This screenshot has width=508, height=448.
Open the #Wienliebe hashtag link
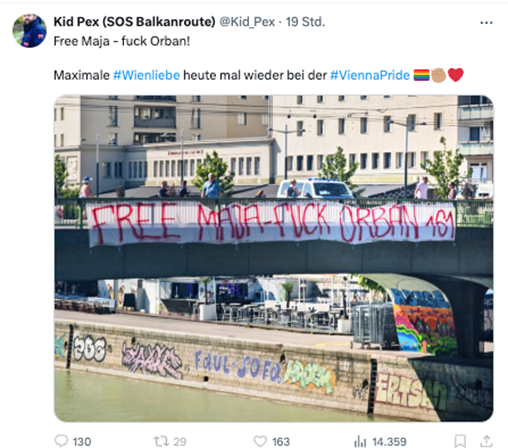click(146, 75)
